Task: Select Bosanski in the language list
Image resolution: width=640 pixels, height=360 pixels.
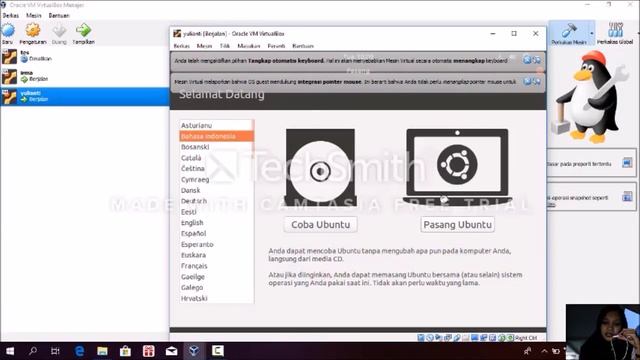Action: (x=216, y=147)
